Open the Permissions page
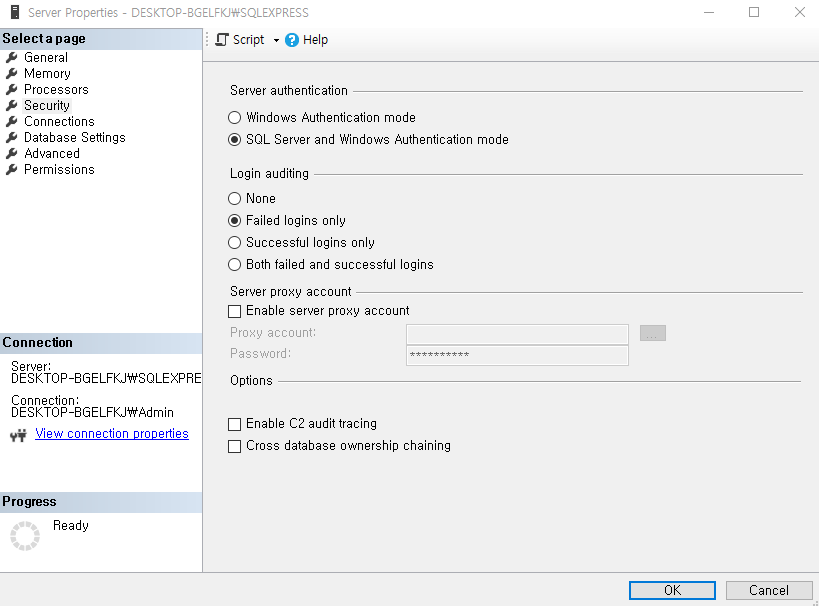 (x=59, y=170)
